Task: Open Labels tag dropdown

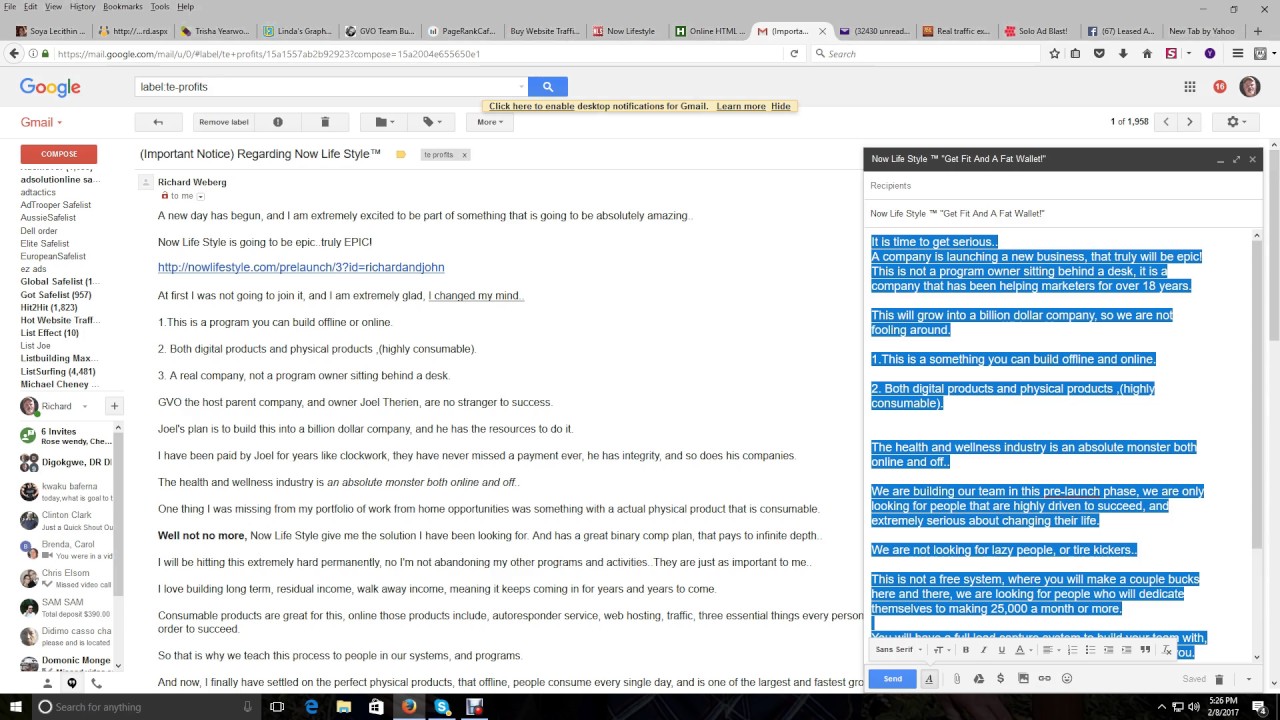Action: coord(432,122)
